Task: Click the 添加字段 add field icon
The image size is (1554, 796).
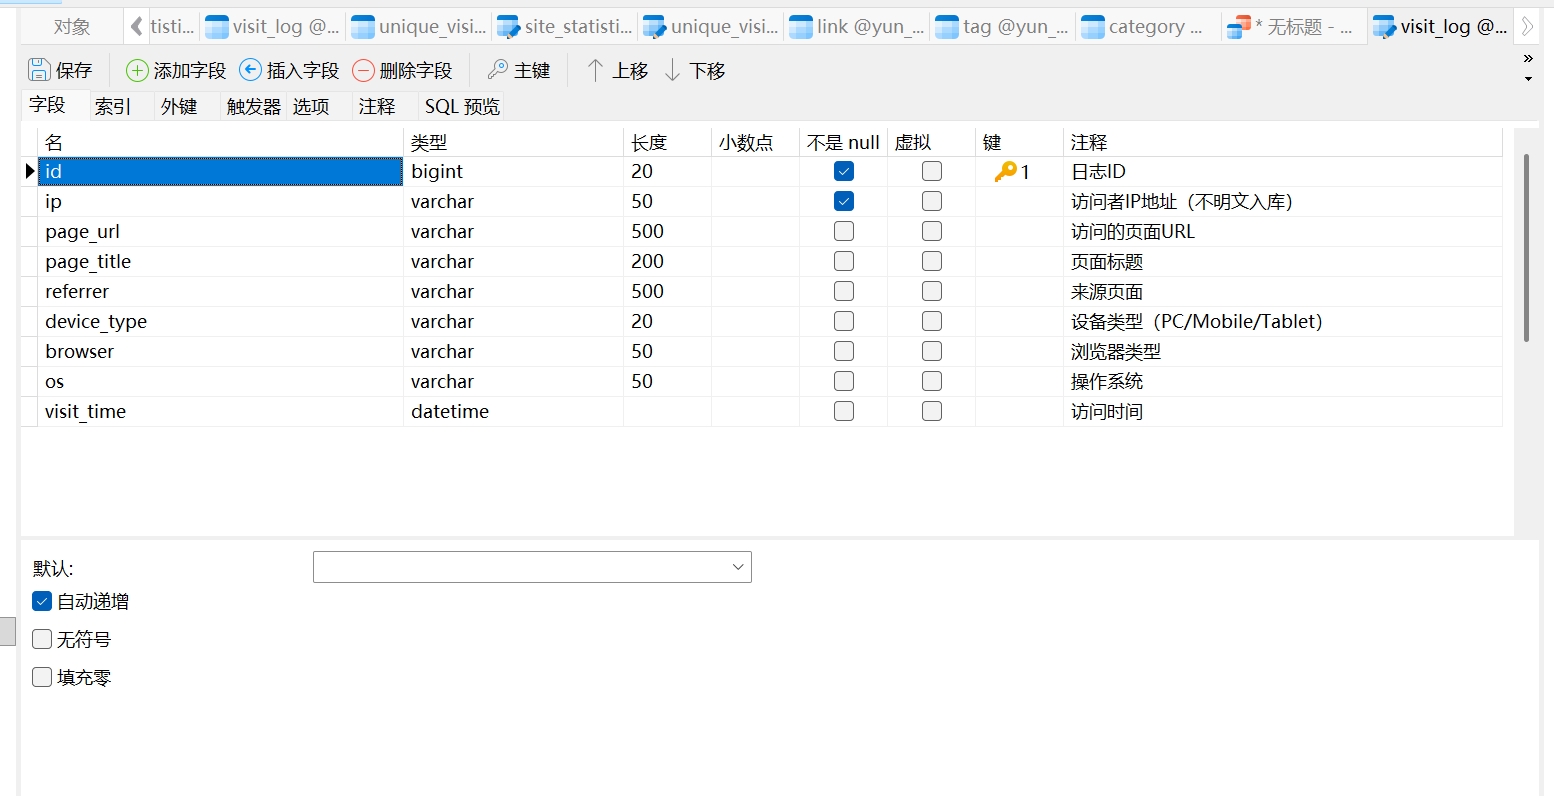Action: (x=137, y=70)
